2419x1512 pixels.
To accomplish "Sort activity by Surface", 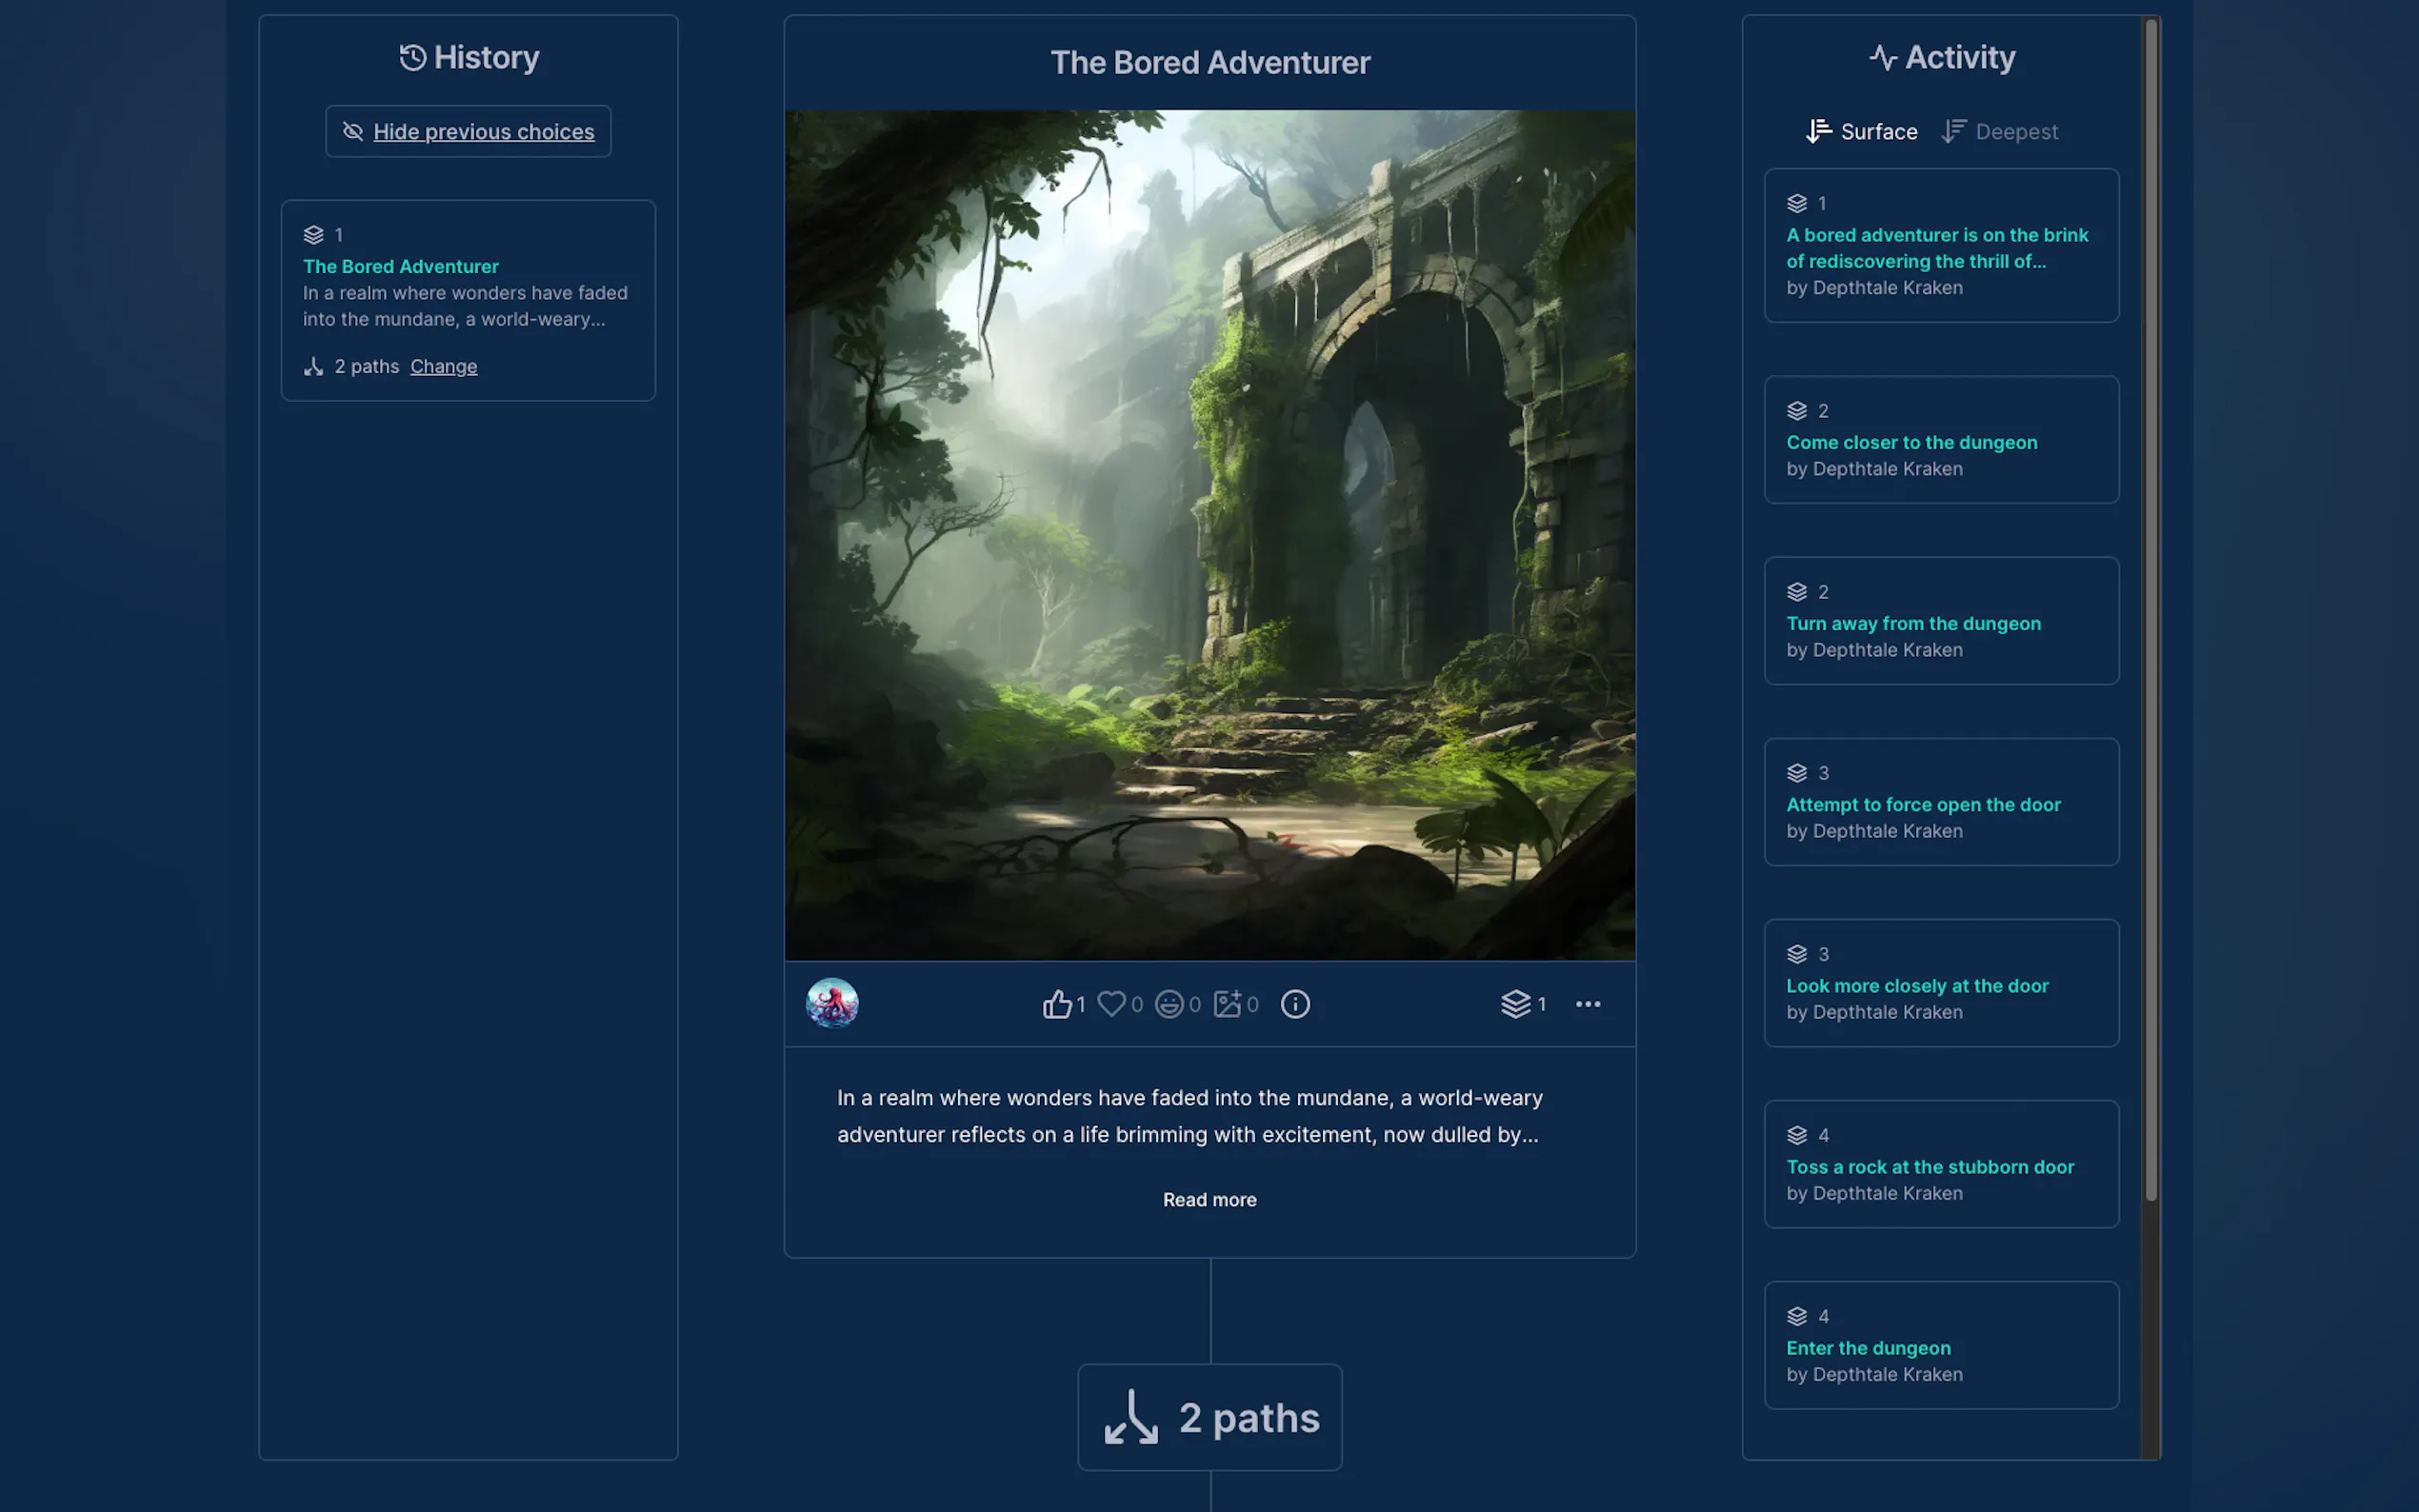I will point(1862,132).
